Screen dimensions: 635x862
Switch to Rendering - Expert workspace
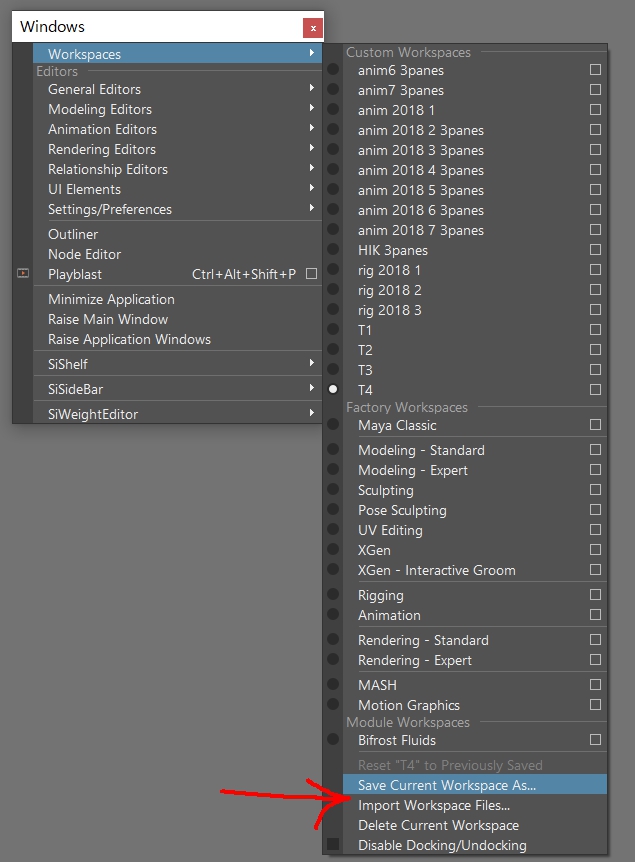(x=415, y=660)
